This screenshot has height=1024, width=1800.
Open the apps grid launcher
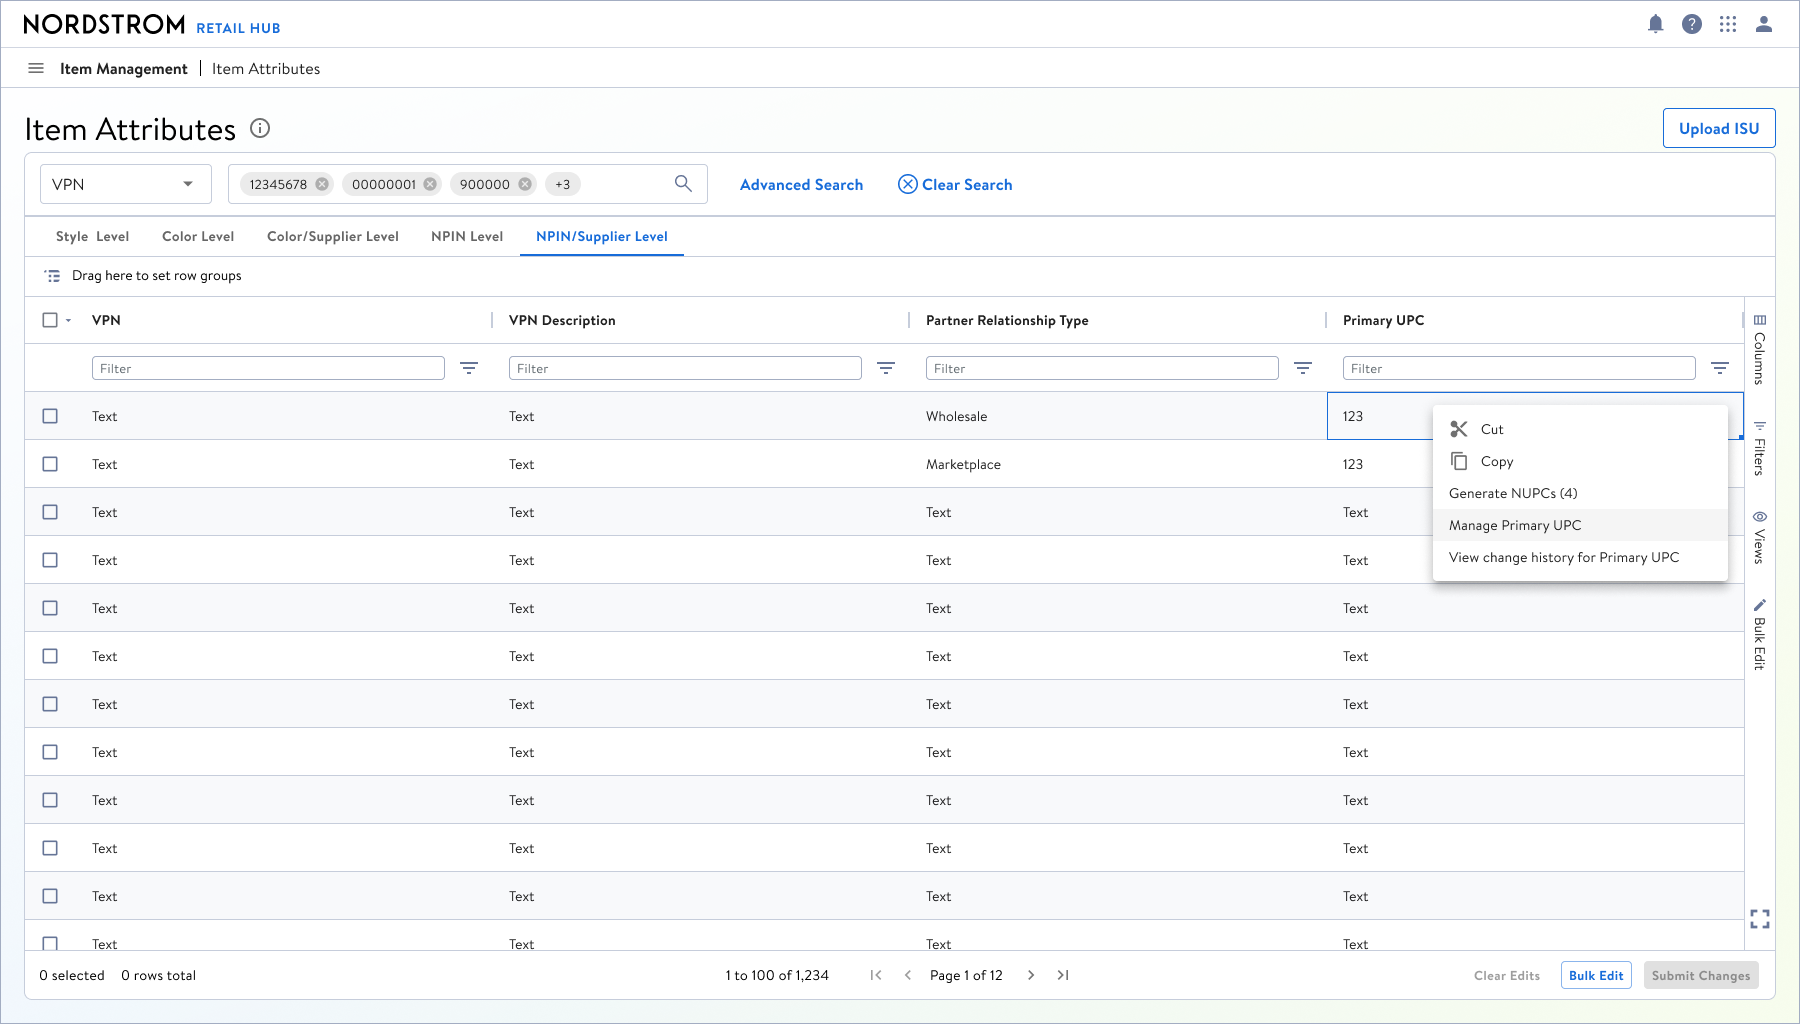[x=1728, y=24]
